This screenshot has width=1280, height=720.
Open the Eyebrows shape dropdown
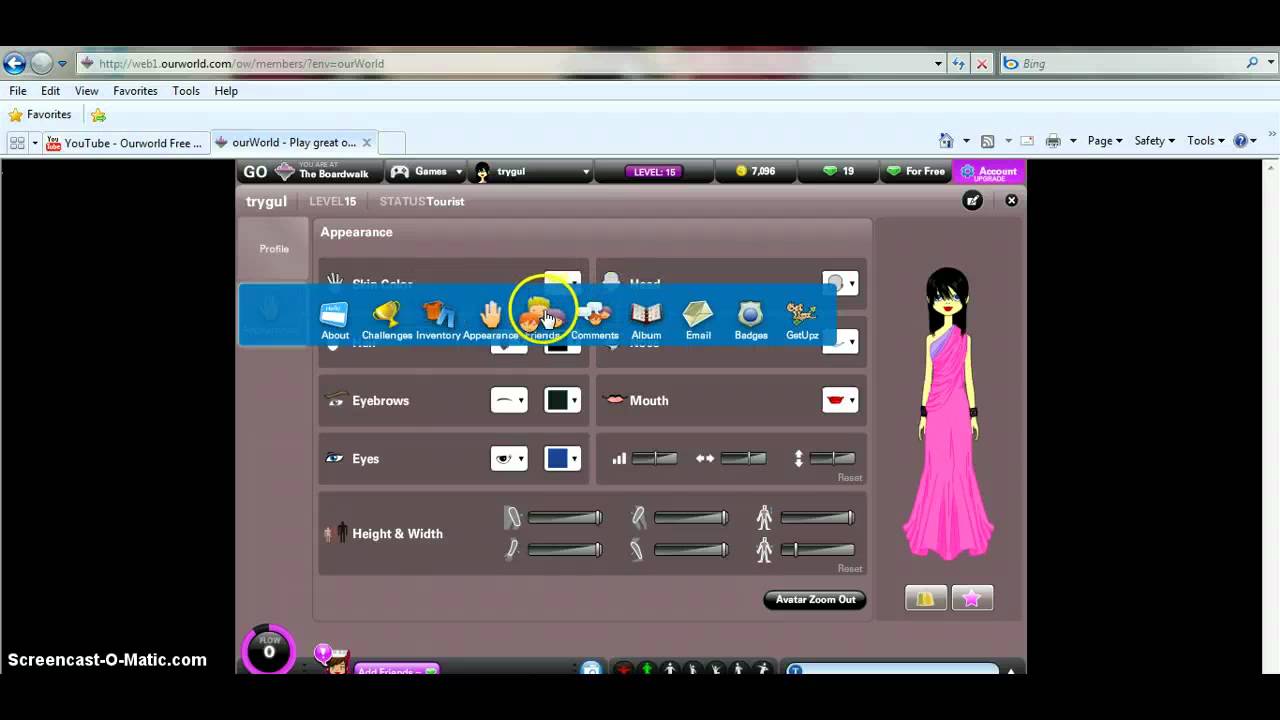tap(509, 400)
